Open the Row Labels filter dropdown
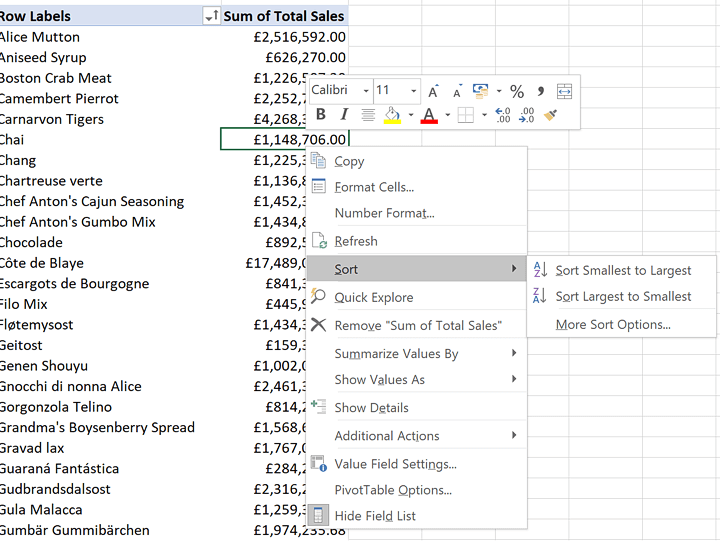 coord(211,17)
